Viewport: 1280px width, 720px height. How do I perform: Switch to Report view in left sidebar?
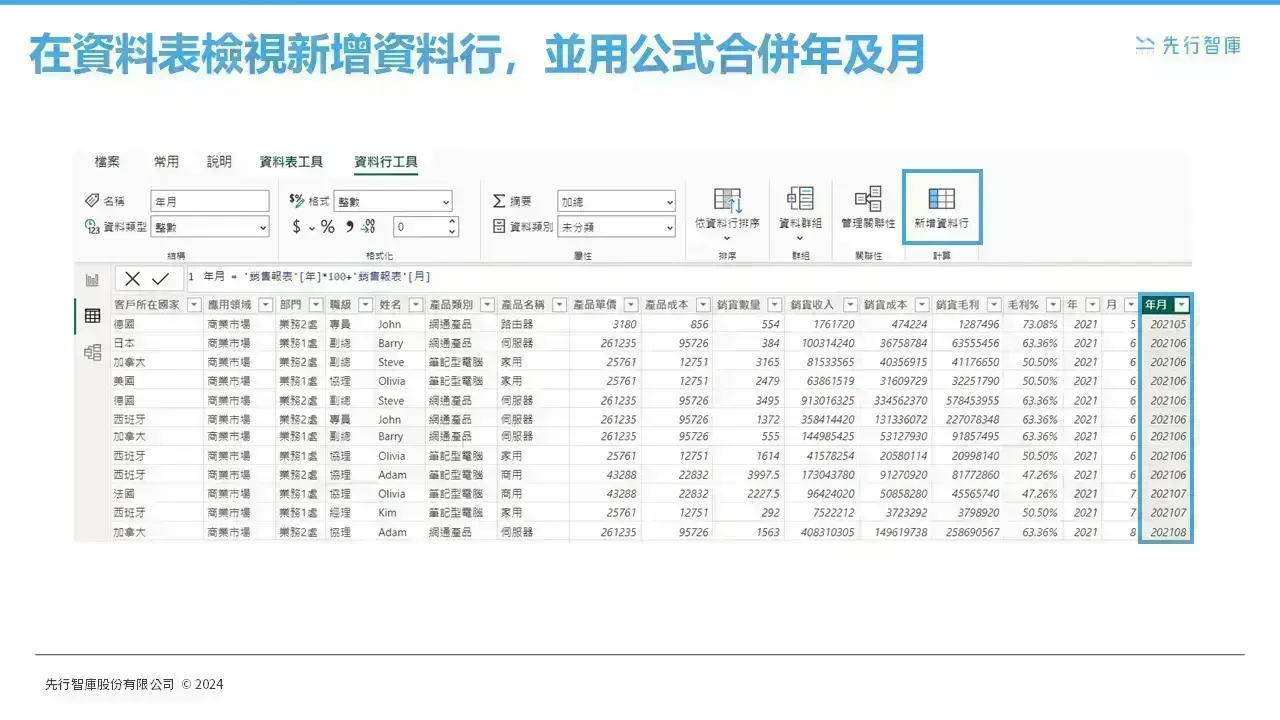click(92, 280)
